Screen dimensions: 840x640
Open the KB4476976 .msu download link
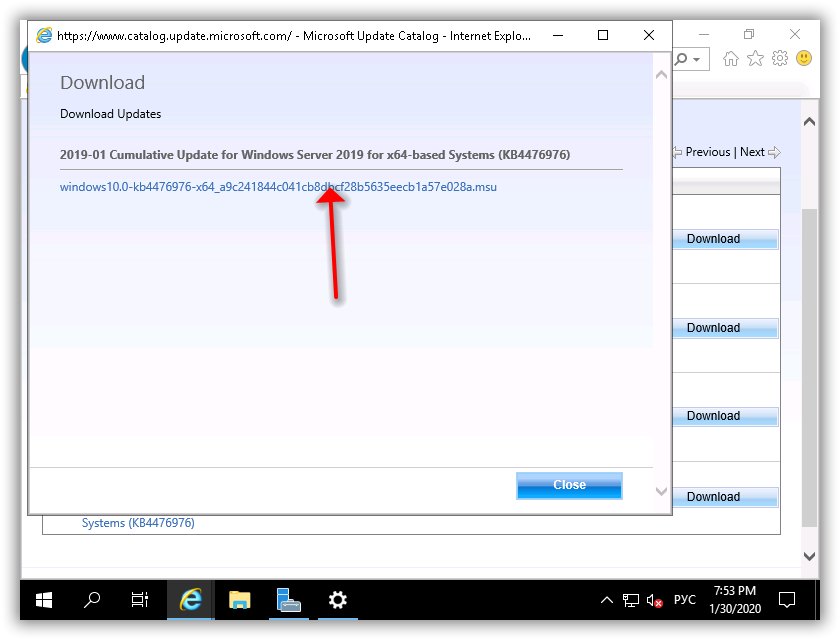click(x=278, y=187)
